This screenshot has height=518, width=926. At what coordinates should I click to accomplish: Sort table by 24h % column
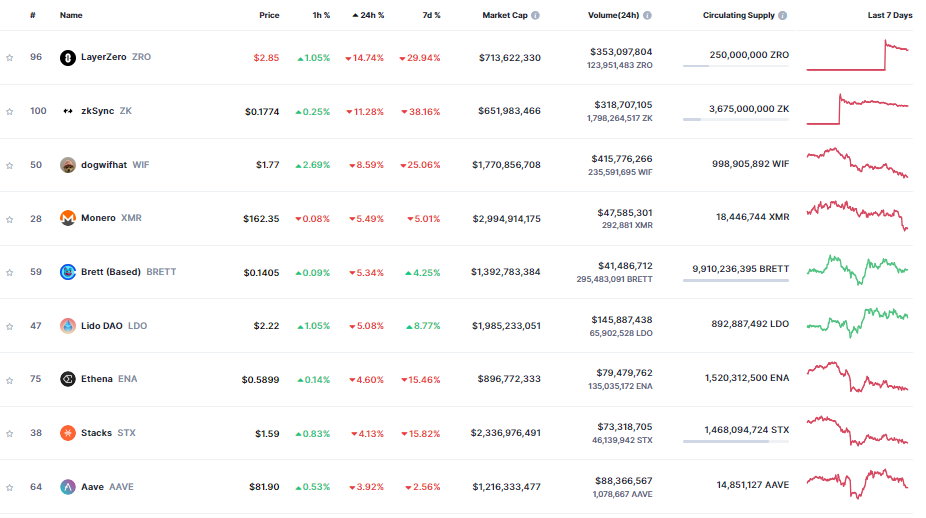[371, 16]
